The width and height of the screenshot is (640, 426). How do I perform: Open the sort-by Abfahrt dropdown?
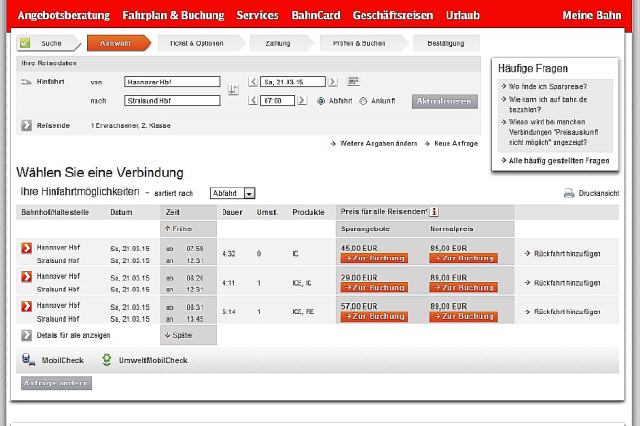tap(233, 193)
